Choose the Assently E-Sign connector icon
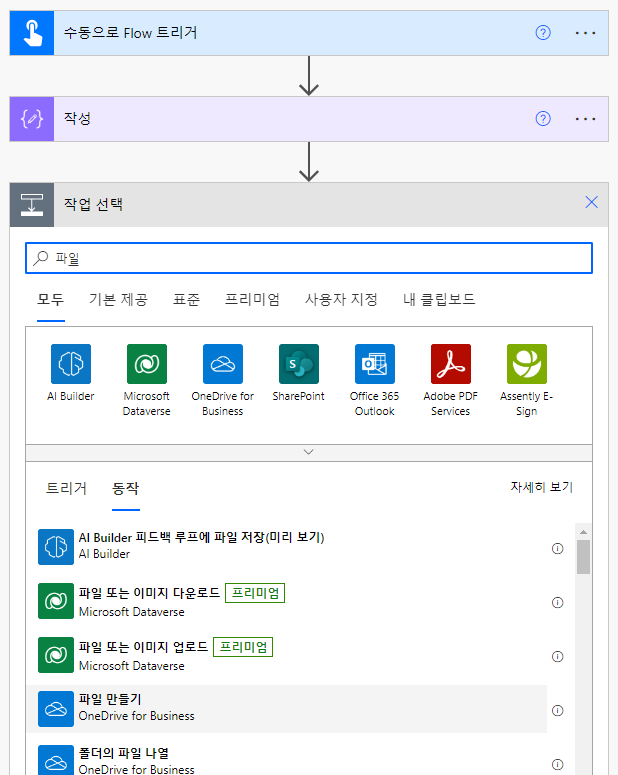This screenshot has width=618, height=775. pos(527,364)
